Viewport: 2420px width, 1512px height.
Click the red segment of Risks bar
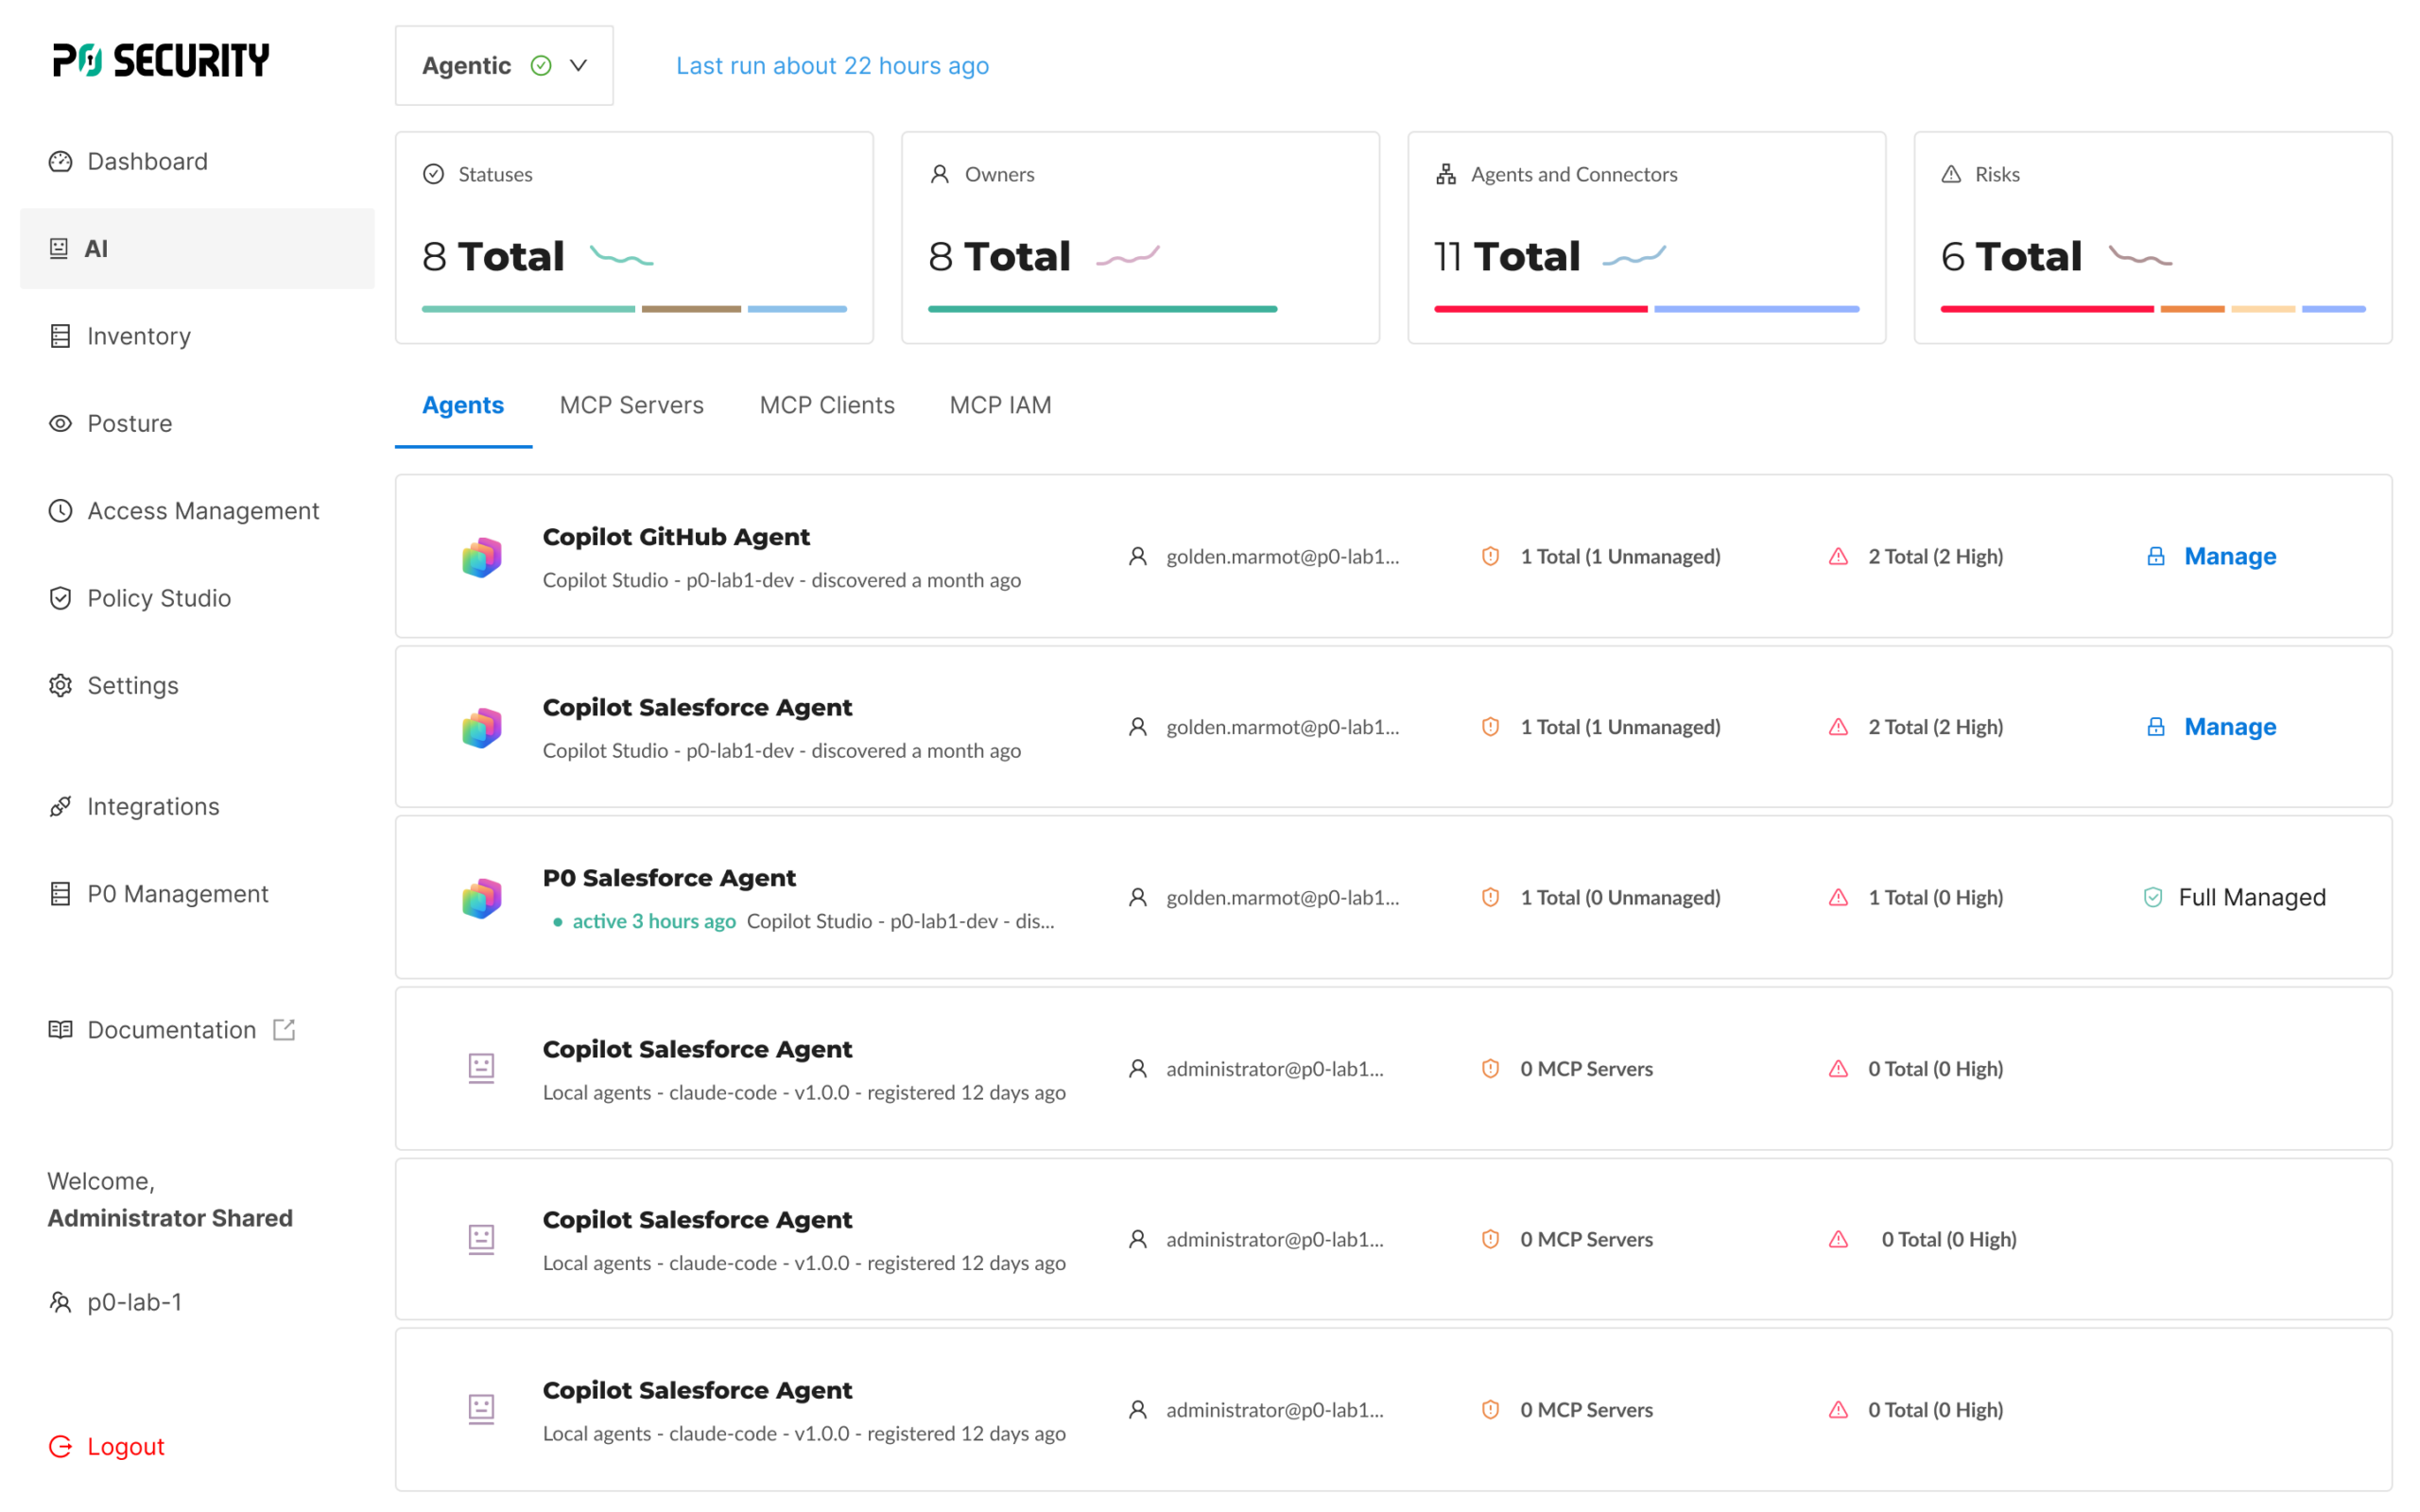click(2046, 309)
